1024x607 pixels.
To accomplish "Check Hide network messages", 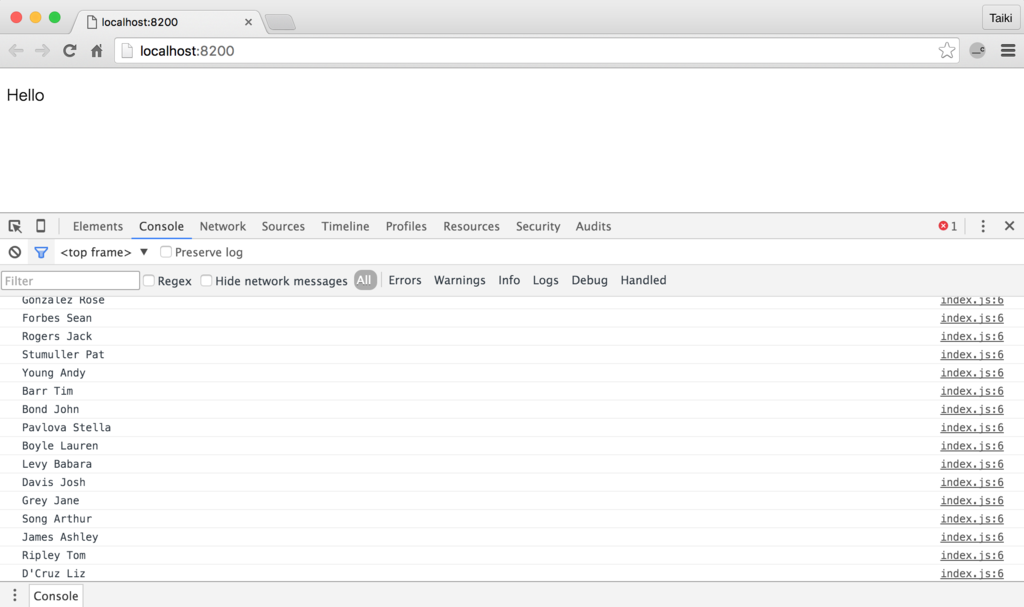I will click(206, 280).
